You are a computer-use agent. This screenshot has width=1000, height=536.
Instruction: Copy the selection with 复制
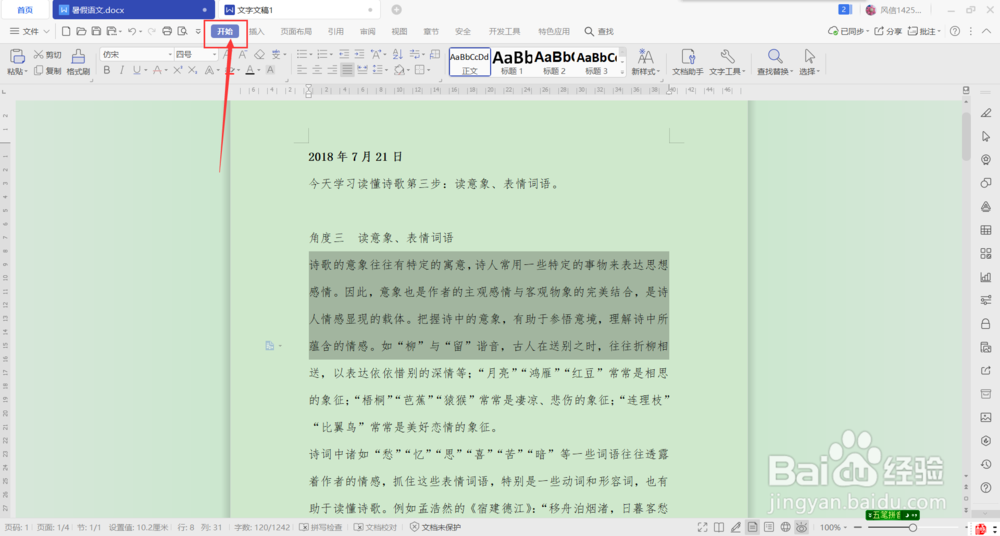click(x=48, y=71)
